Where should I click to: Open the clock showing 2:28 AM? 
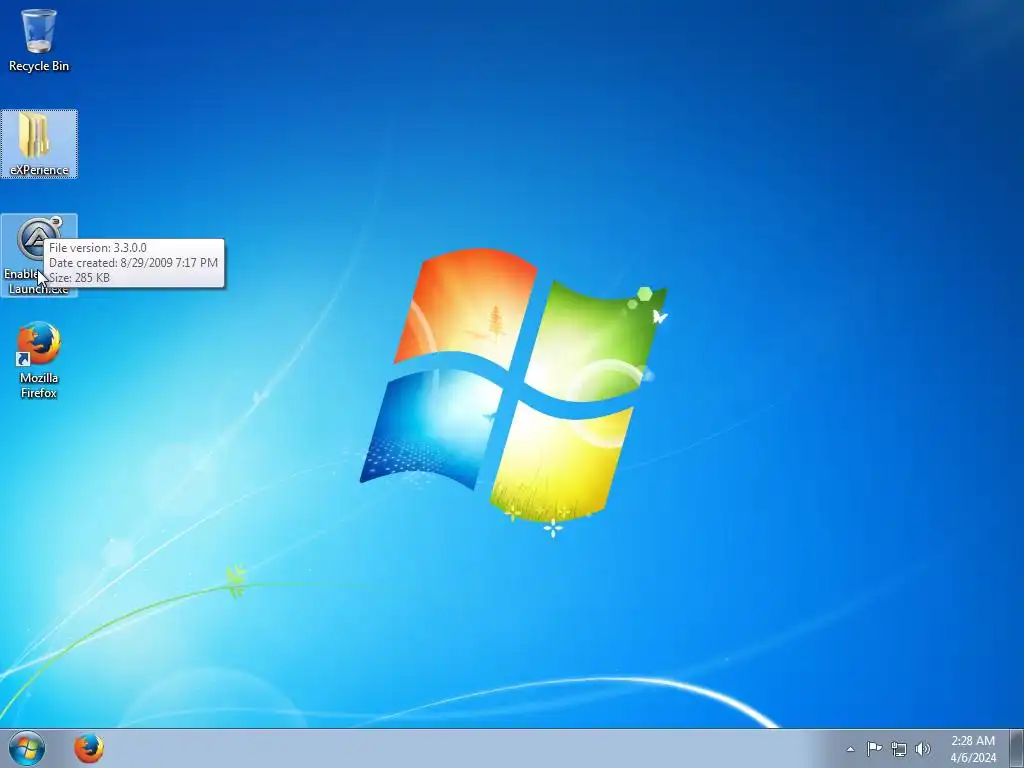point(973,749)
